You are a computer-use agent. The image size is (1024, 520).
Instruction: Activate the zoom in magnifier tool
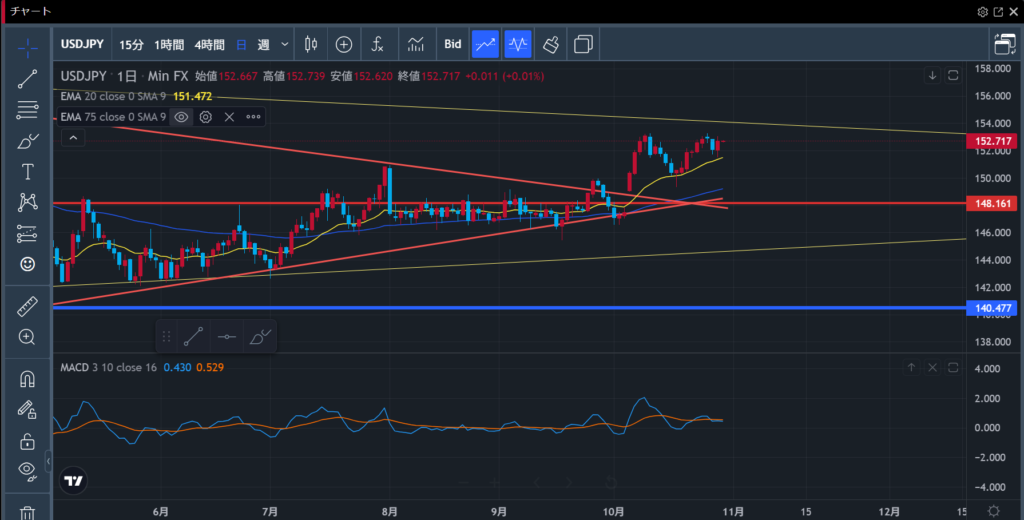tap(27, 337)
